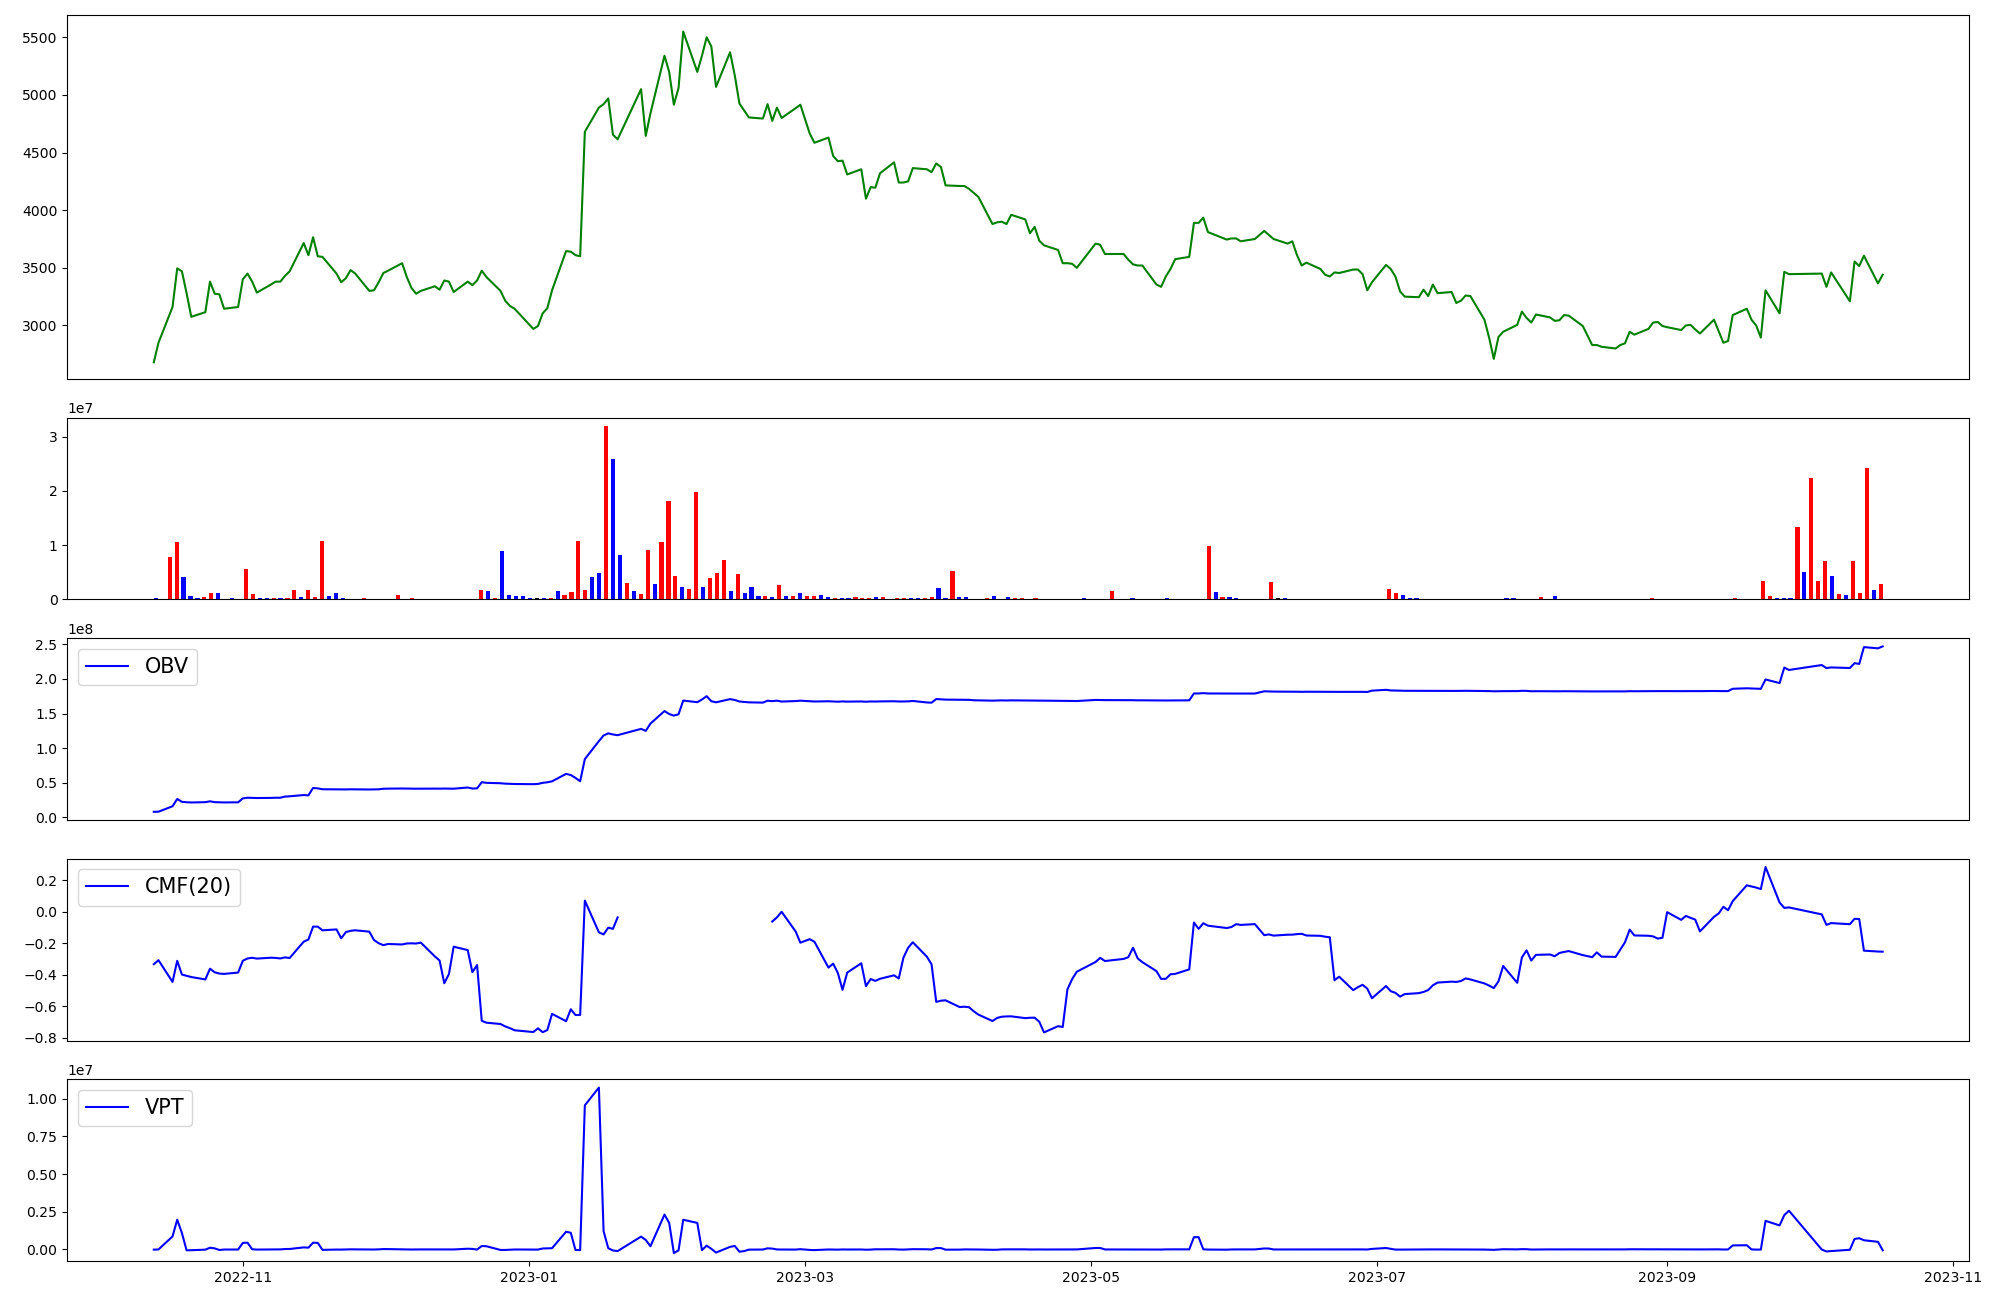Click the highest peak of the green price line
Viewport: 2000px width, 1300px height.
(x=683, y=32)
